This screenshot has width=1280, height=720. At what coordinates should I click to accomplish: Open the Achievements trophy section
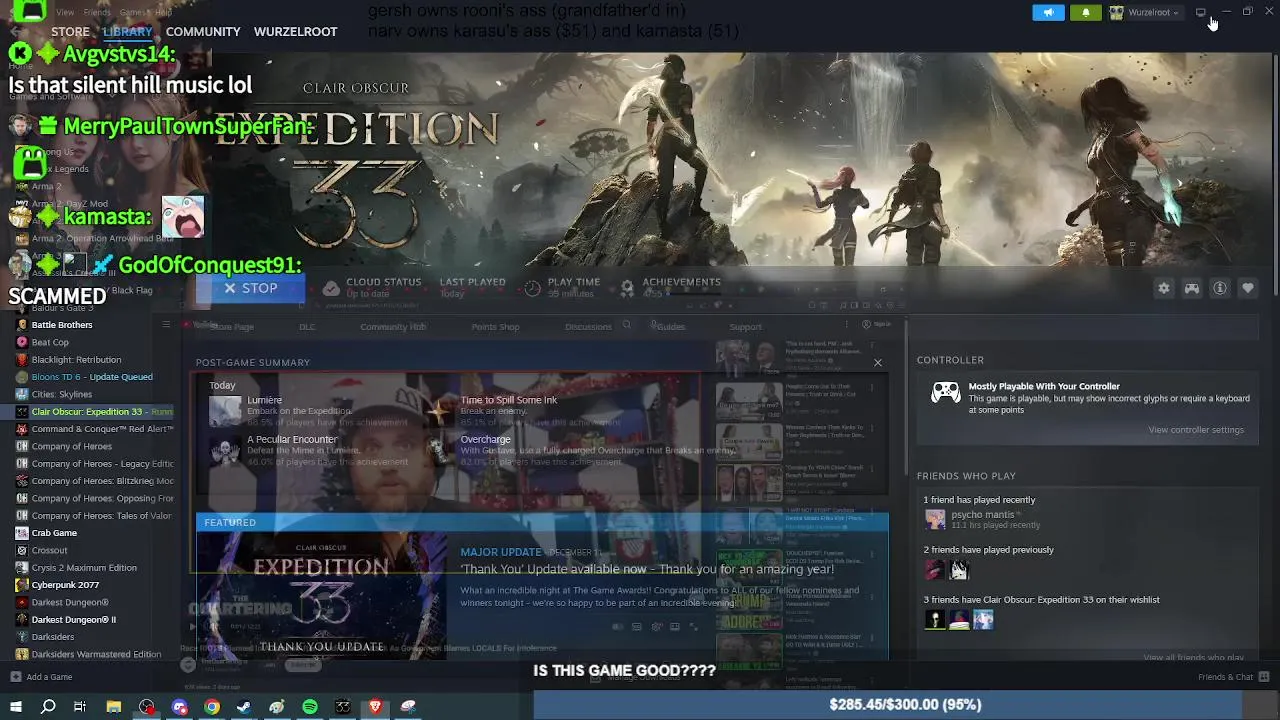[x=627, y=288]
